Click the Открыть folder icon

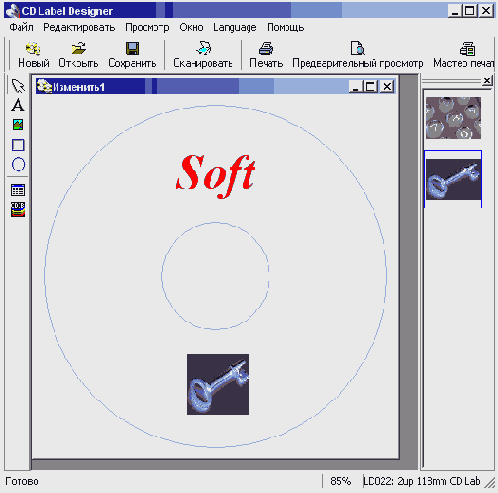[79, 49]
